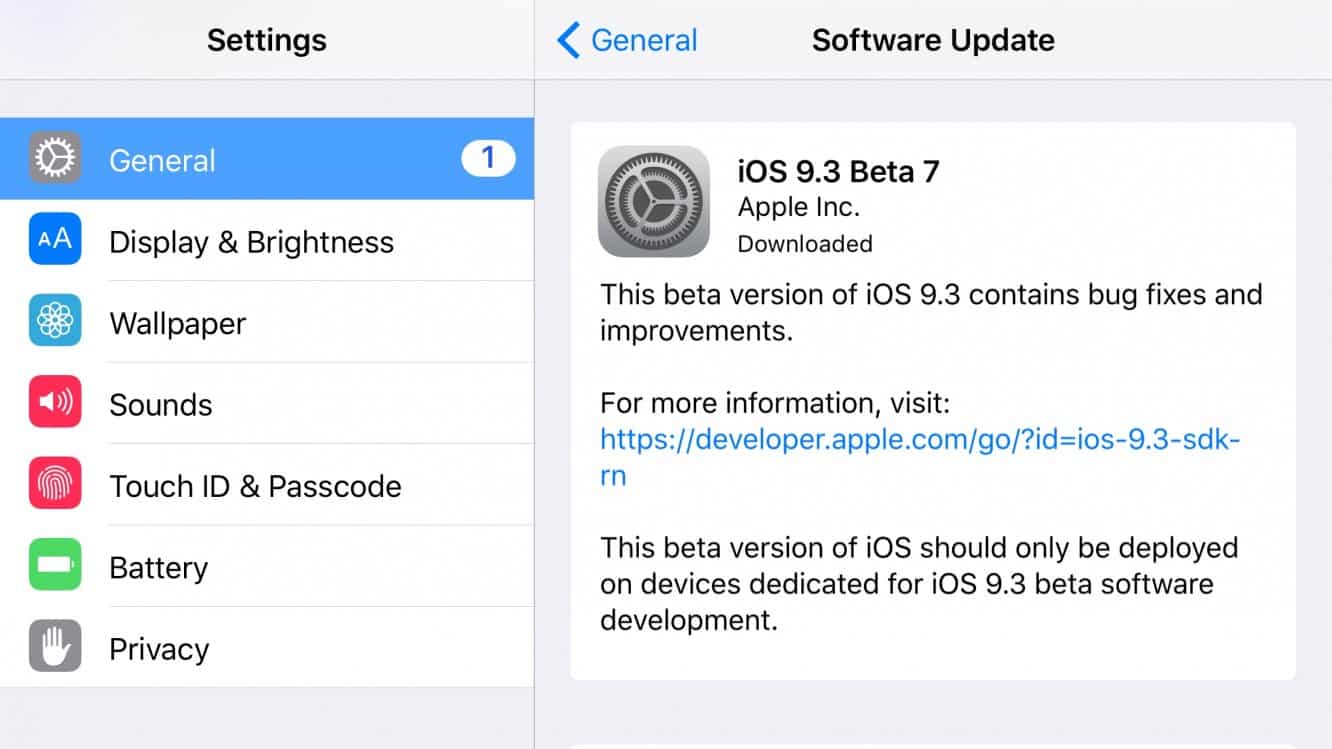Click the notification badge on General
The height and width of the screenshot is (749, 1332).
click(x=488, y=158)
